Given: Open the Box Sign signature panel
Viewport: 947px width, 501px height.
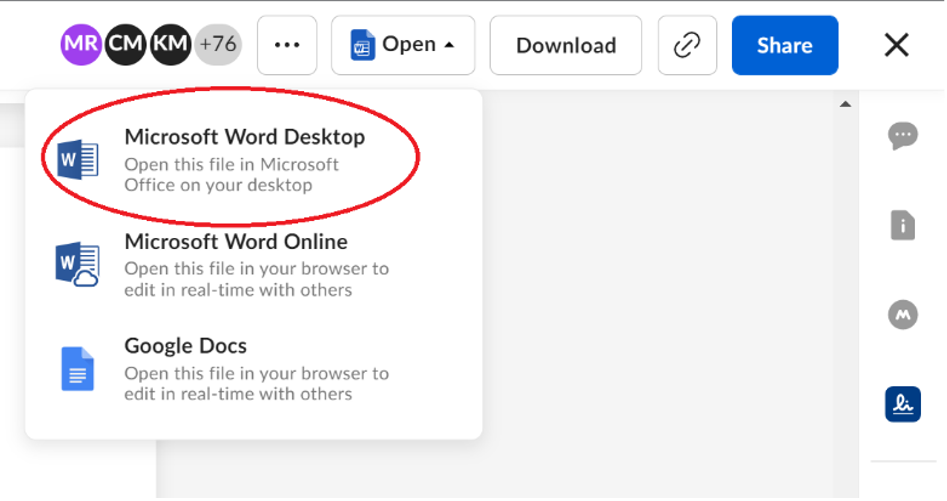Looking at the screenshot, I should (x=903, y=404).
